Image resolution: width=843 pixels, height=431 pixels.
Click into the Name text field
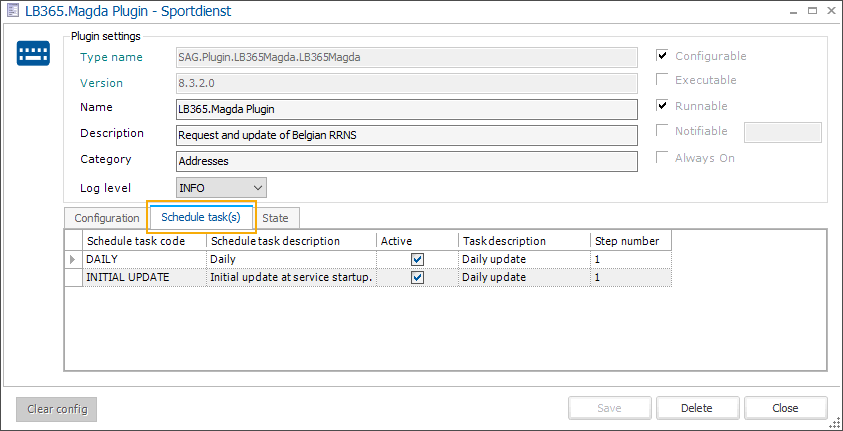pyautogui.click(x=405, y=108)
